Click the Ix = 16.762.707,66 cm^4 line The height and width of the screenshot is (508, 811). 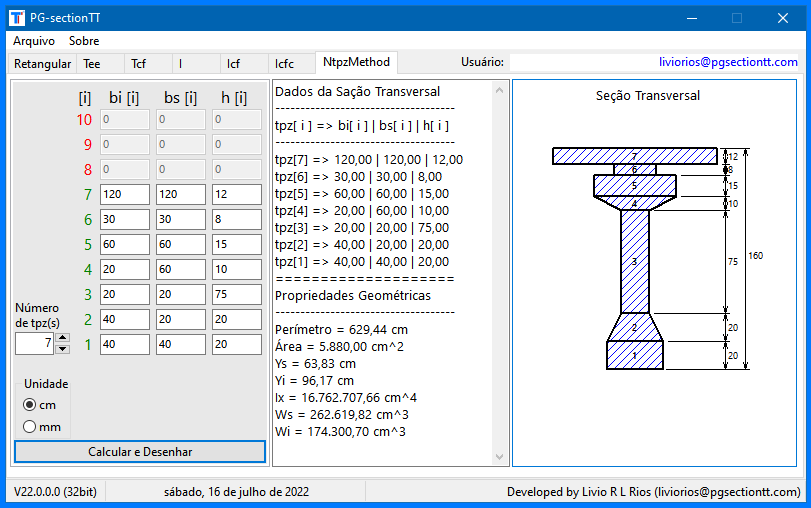point(346,398)
